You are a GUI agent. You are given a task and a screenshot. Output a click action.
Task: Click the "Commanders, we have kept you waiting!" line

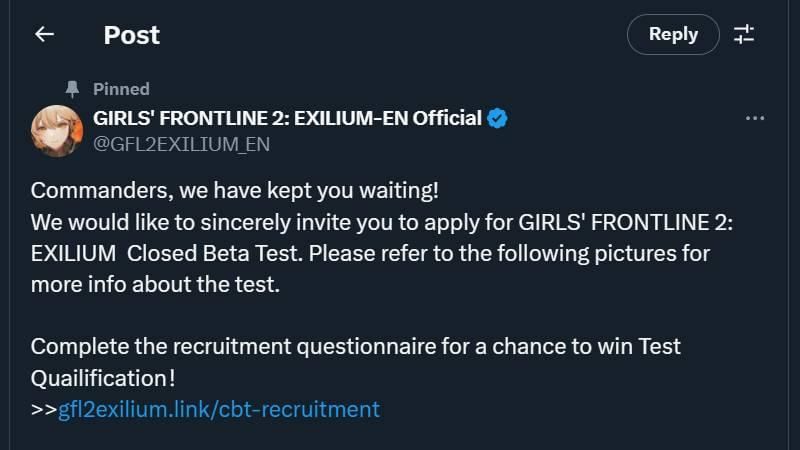coord(235,190)
